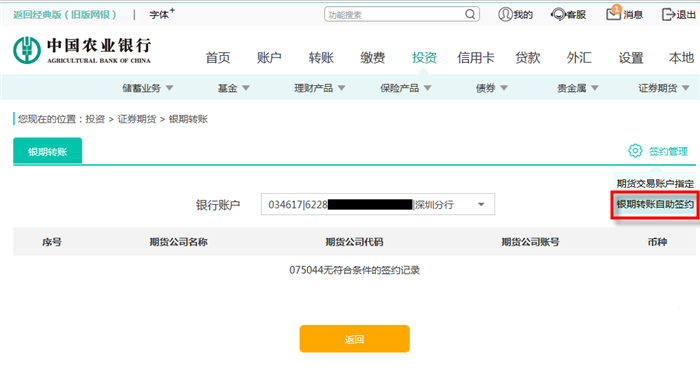Viewport: 700px width, 375px height.
Task: Expand the 基金 submenu arrow
Action: pos(246,88)
